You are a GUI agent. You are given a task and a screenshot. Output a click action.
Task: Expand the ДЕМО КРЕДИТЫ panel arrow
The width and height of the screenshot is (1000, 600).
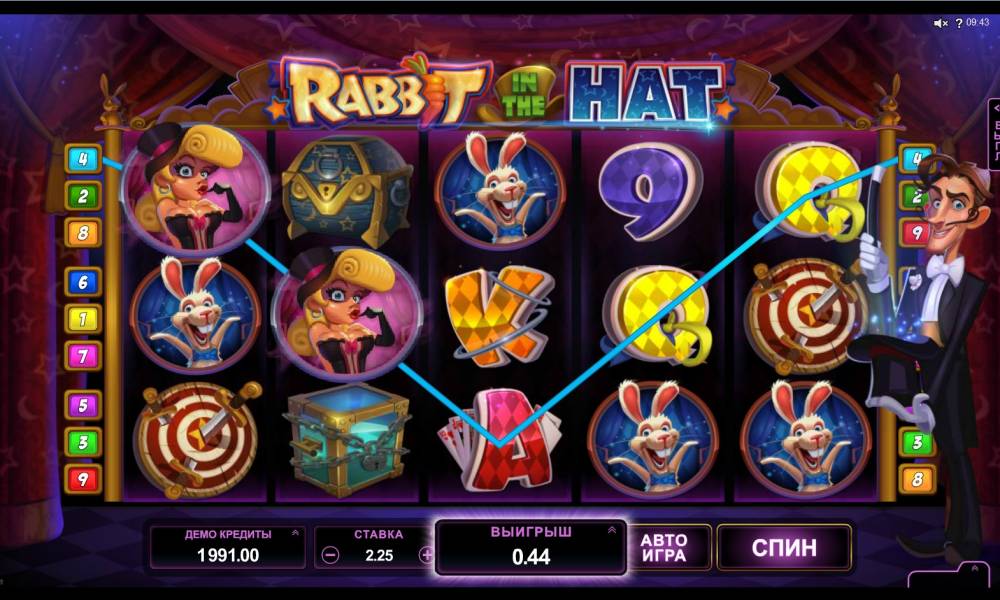(x=295, y=533)
